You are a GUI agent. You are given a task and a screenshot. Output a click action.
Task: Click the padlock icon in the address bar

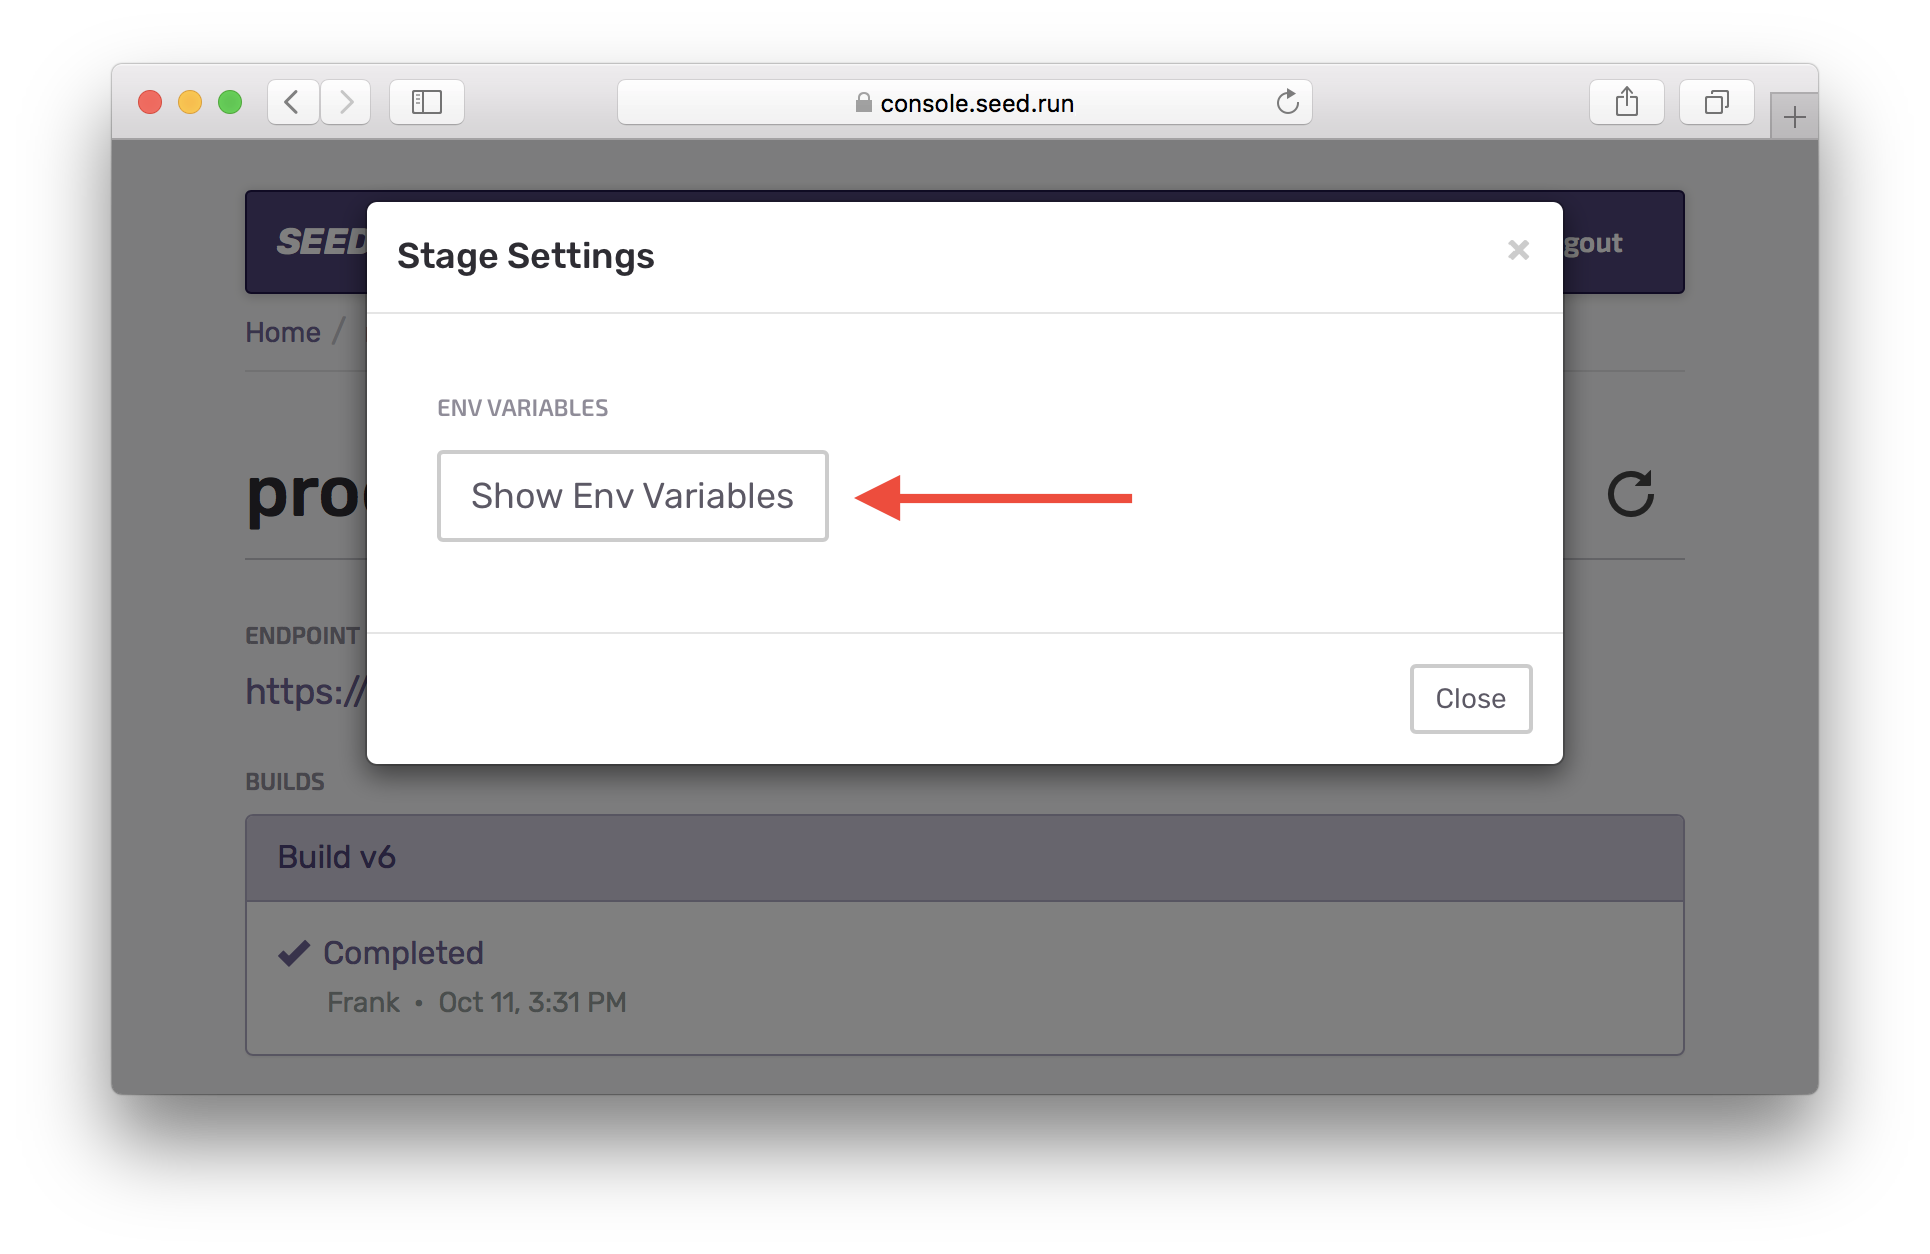click(862, 102)
